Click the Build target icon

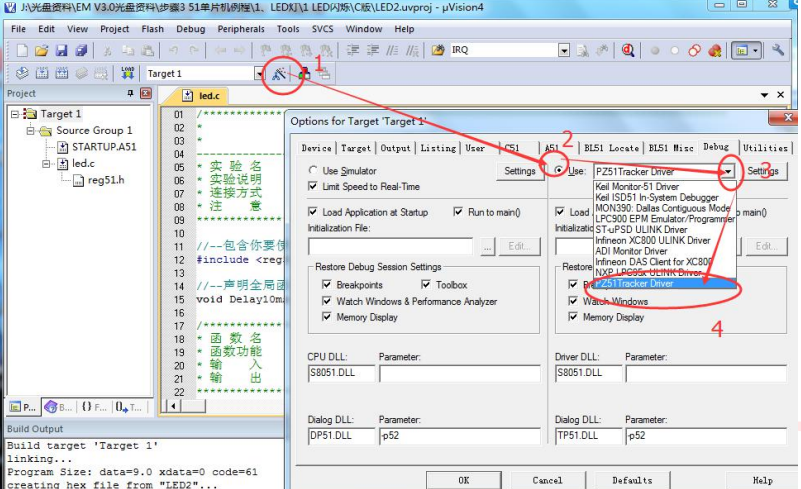[x=42, y=73]
